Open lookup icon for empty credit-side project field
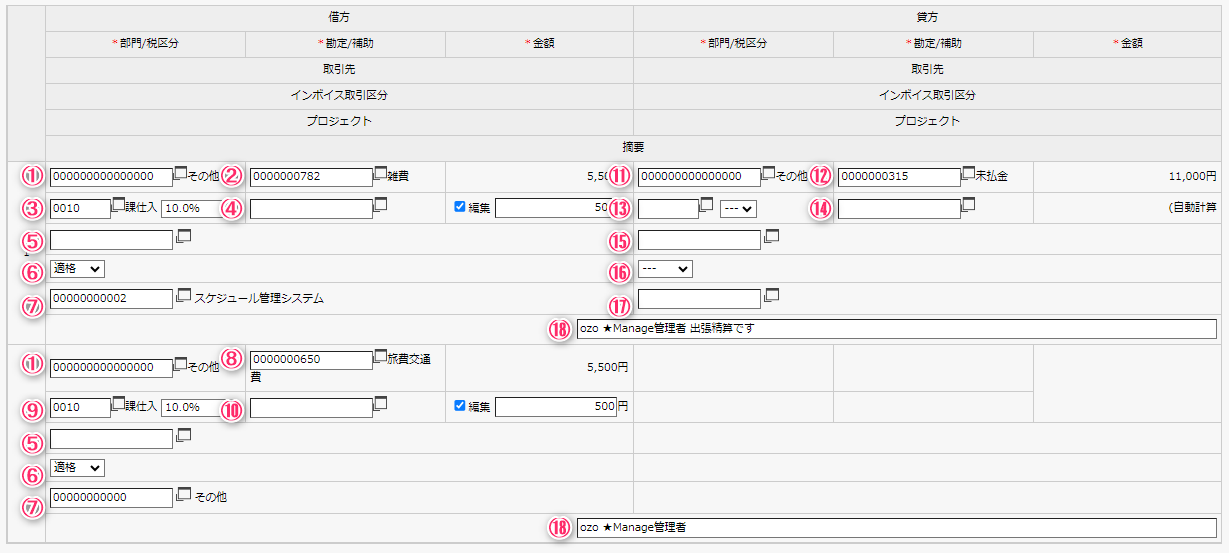 click(x=771, y=296)
